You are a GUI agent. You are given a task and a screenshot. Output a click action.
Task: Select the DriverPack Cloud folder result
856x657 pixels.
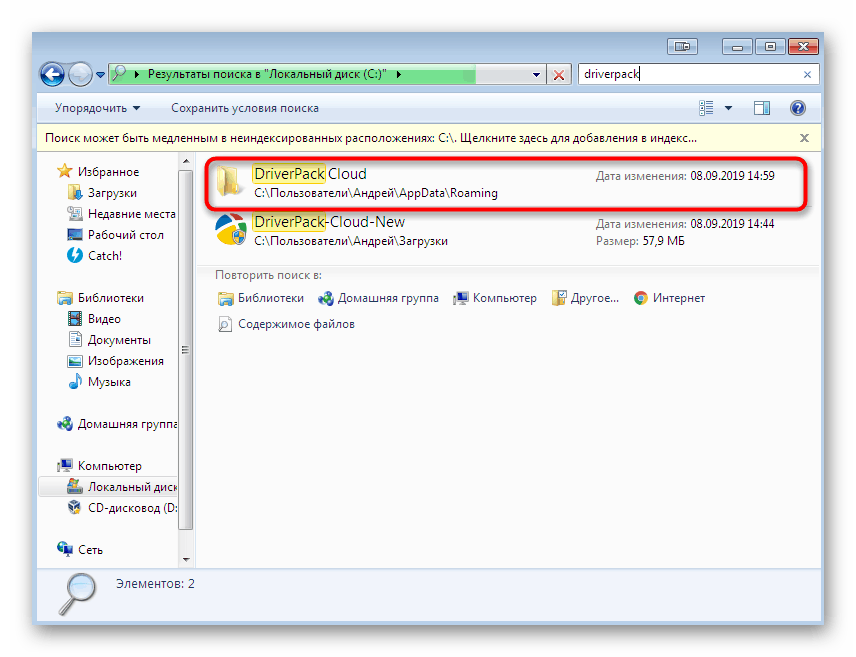coord(506,184)
